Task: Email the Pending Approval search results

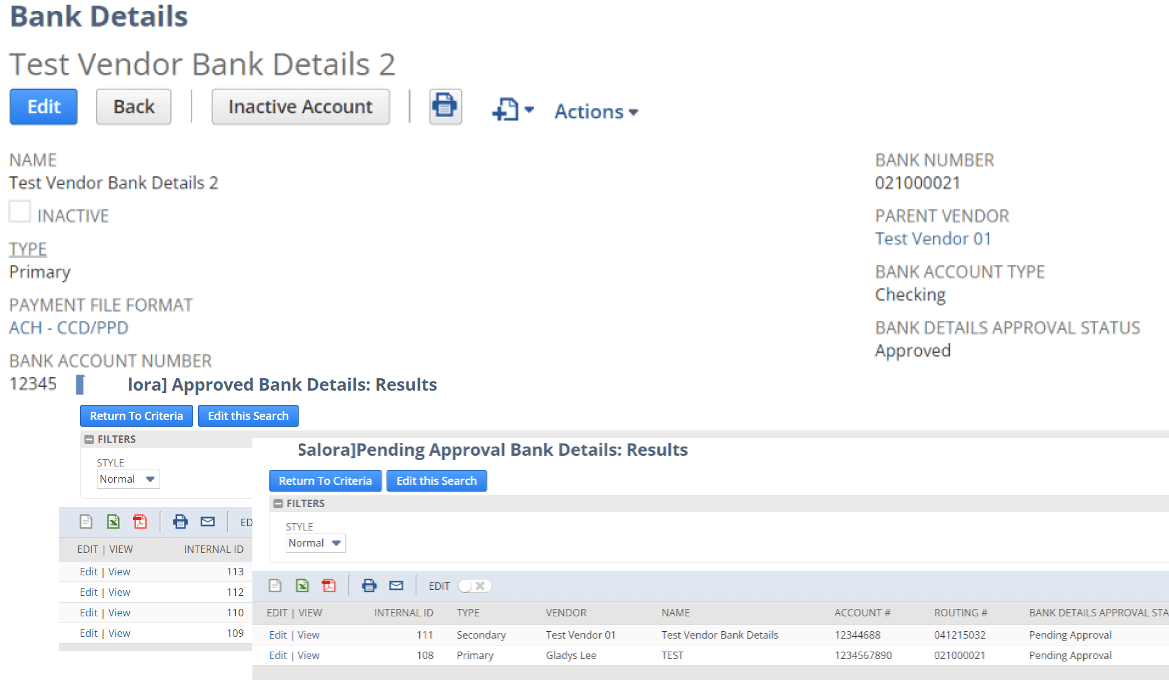Action: pyautogui.click(x=396, y=586)
